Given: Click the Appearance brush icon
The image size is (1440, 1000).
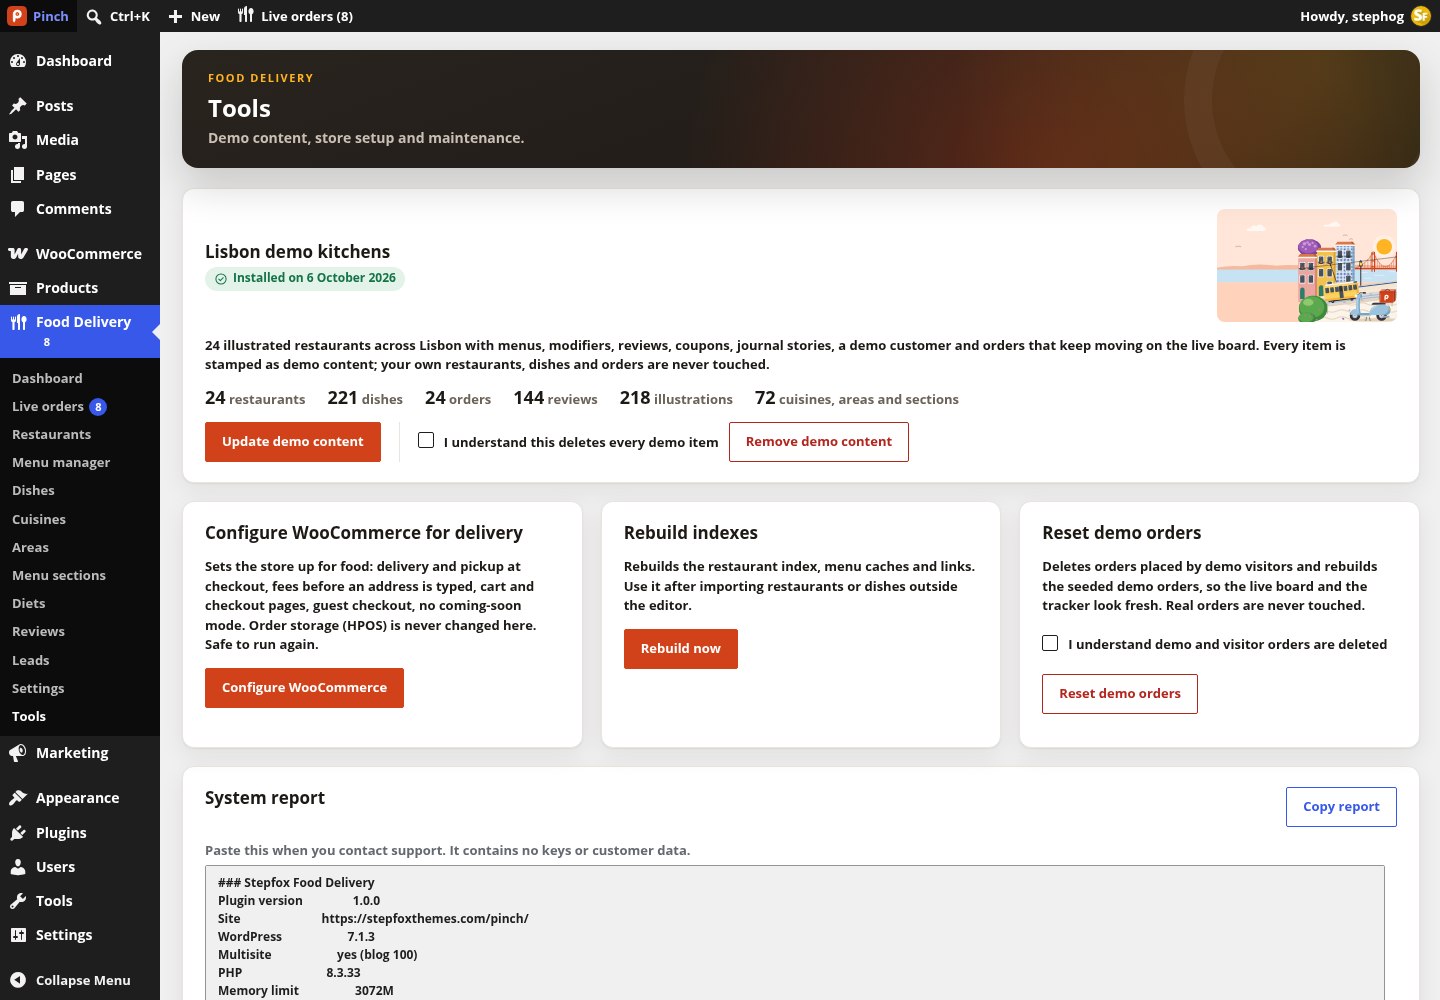Looking at the screenshot, I should coord(18,798).
